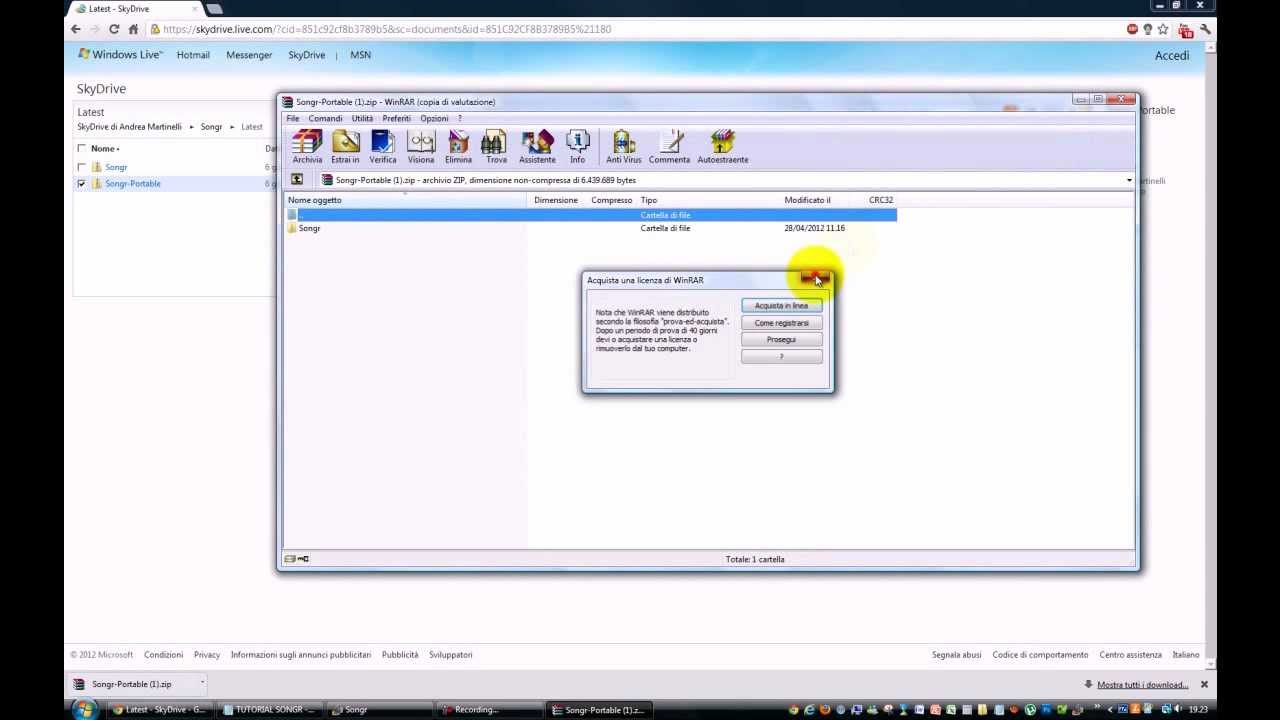Open the Messenger link
Image resolution: width=1280 pixels, height=720 pixels.
[x=249, y=55]
